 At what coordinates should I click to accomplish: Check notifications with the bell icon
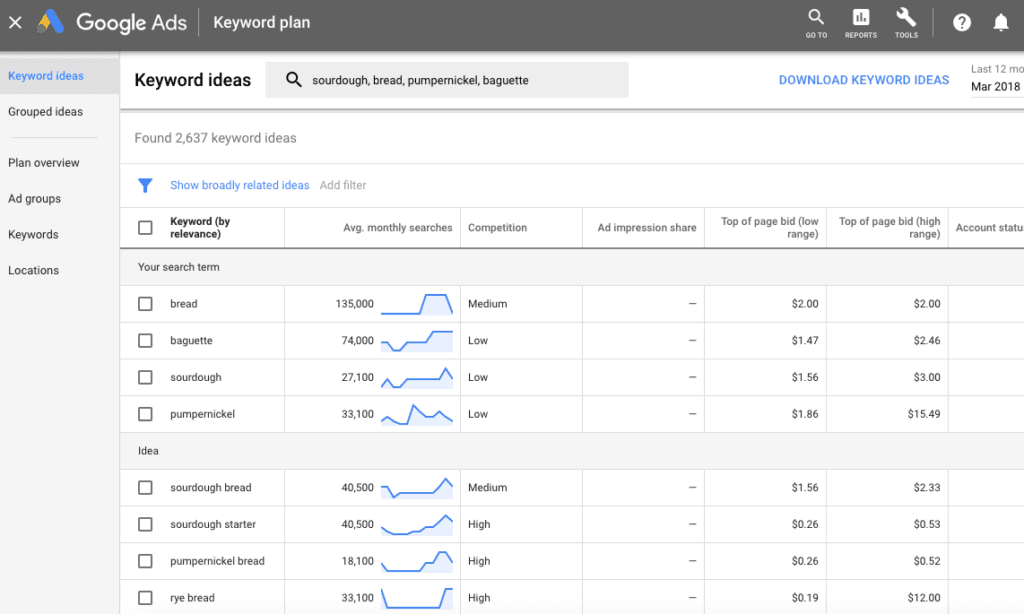click(x=1001, y=21)
